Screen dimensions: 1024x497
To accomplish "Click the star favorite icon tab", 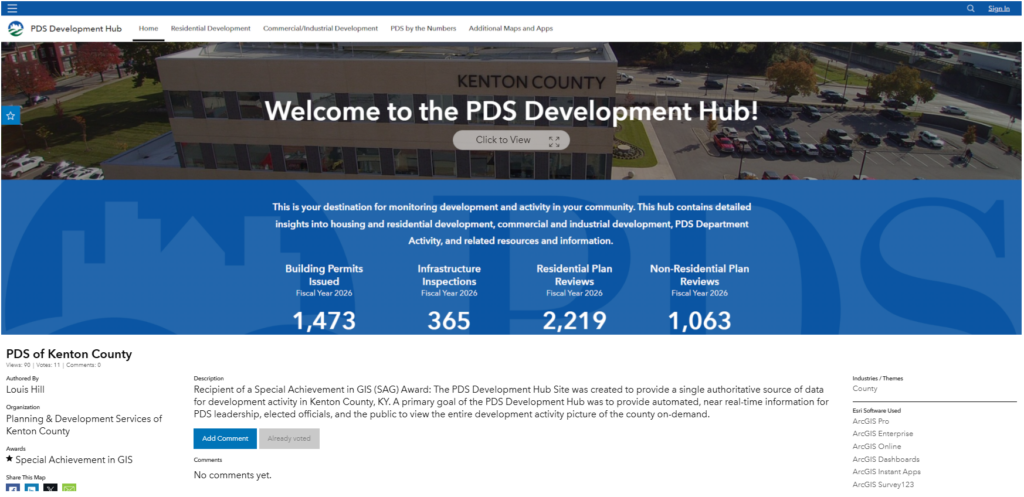I will (x=10, y=116).
